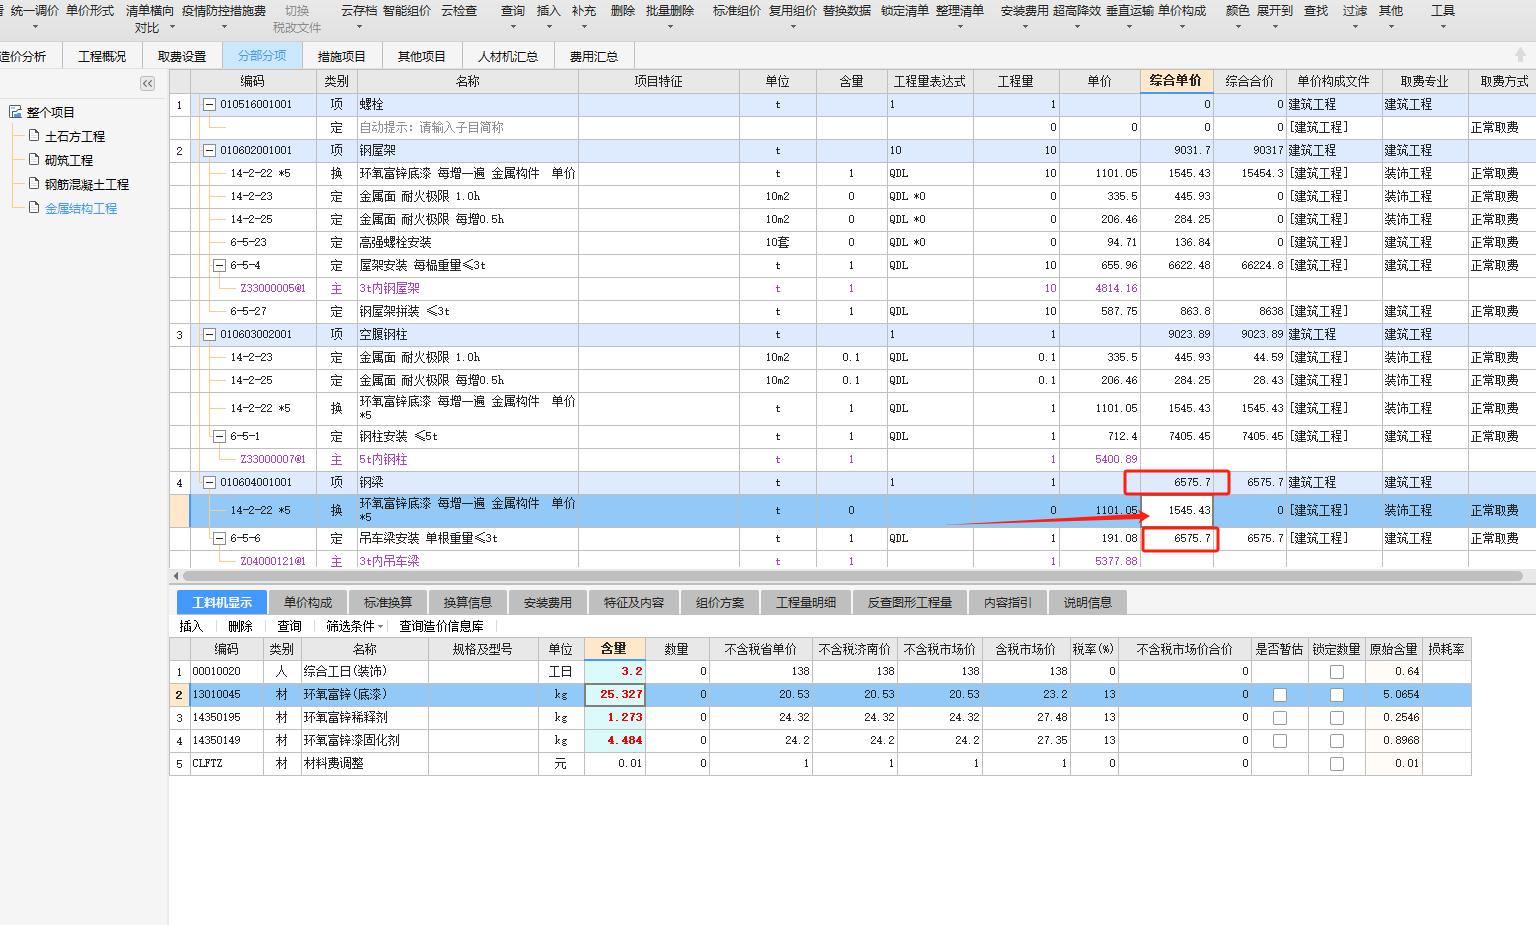
Task: Collapse item 010516001001 螺栓
Action: (210, 104)
